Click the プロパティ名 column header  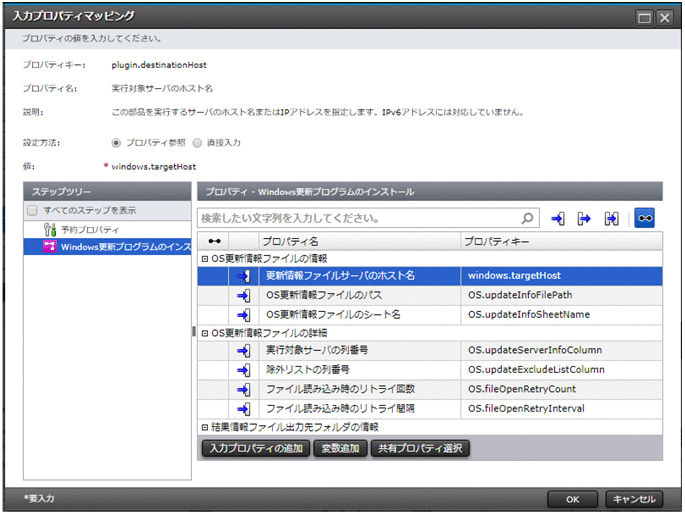coord(360,241)
